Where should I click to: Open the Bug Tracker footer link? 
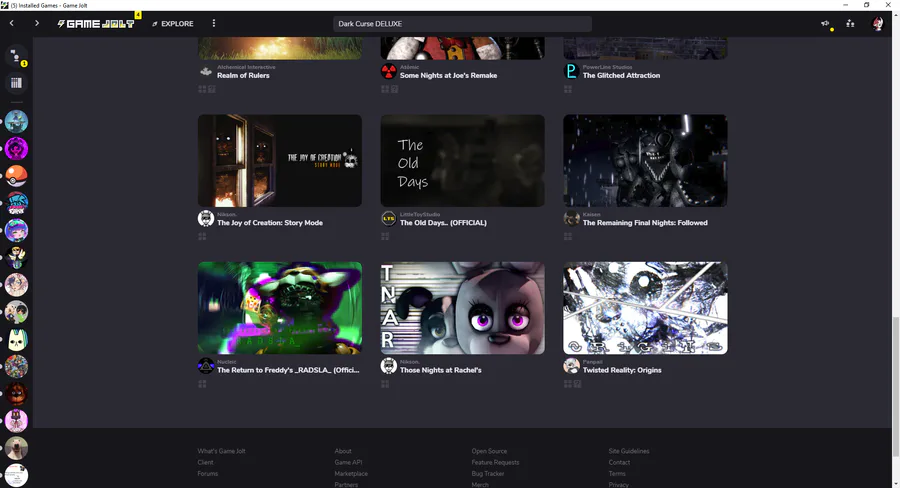pos(488,474)
